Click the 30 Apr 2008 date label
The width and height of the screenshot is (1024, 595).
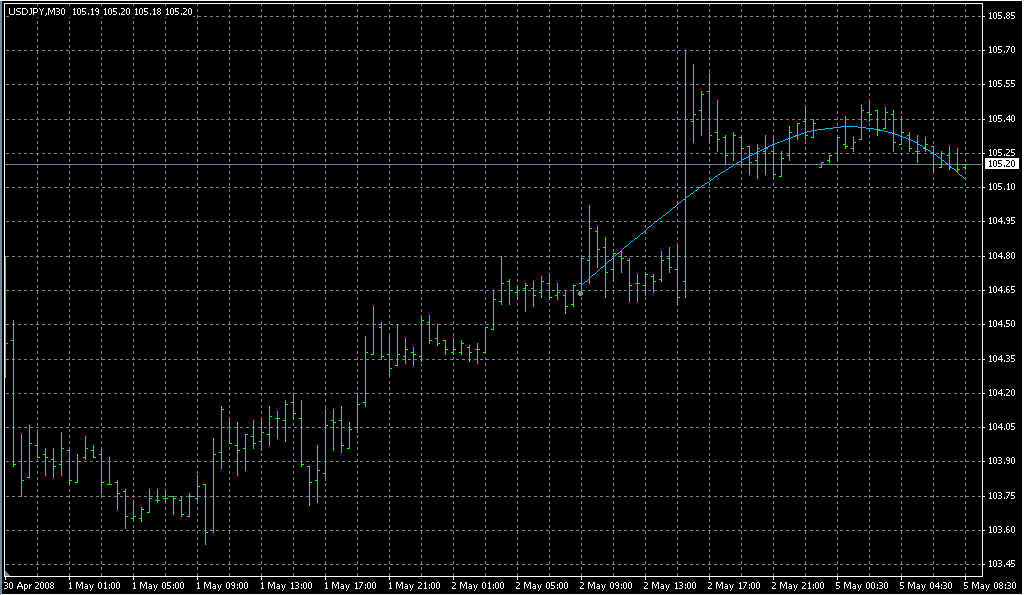[29, 585]
